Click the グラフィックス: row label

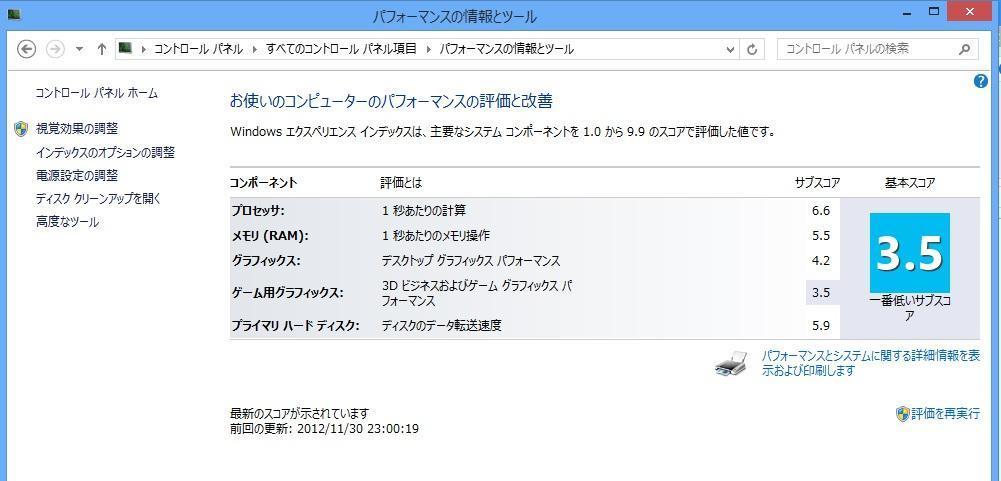tap(265, 261)
